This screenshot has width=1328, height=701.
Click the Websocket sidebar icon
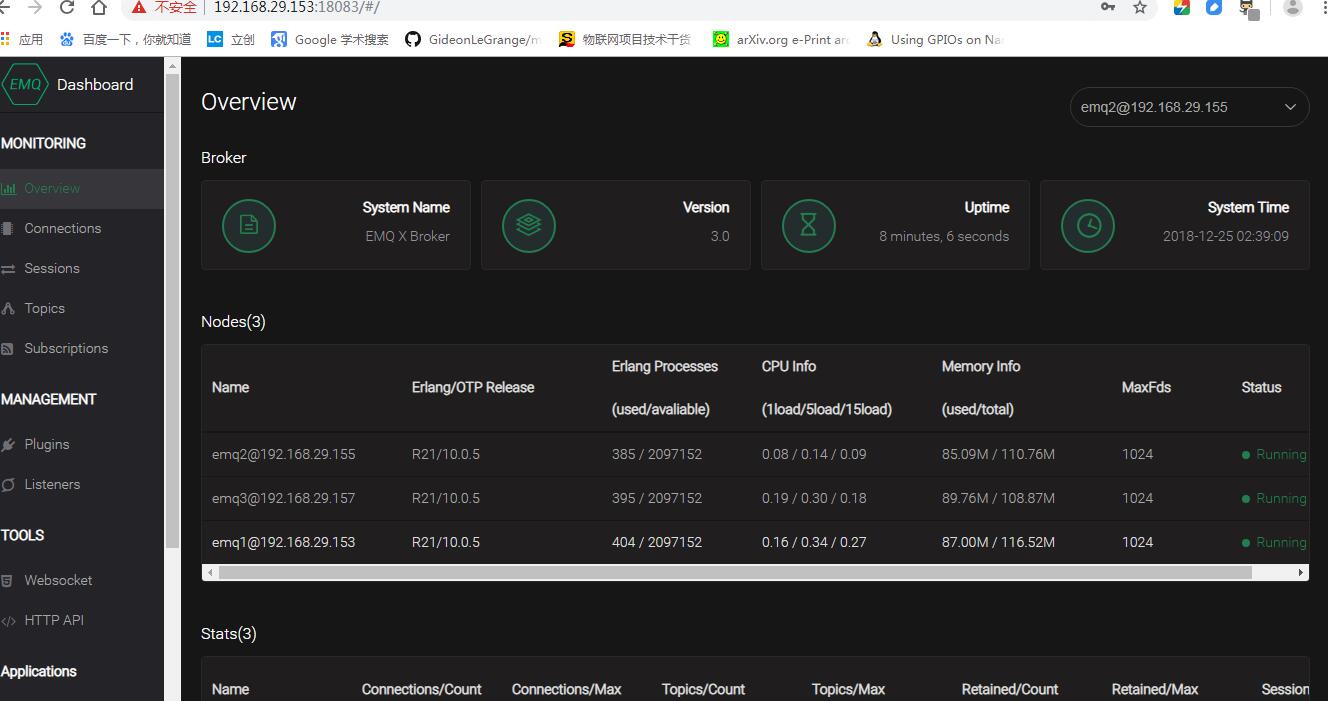(8, 581)
